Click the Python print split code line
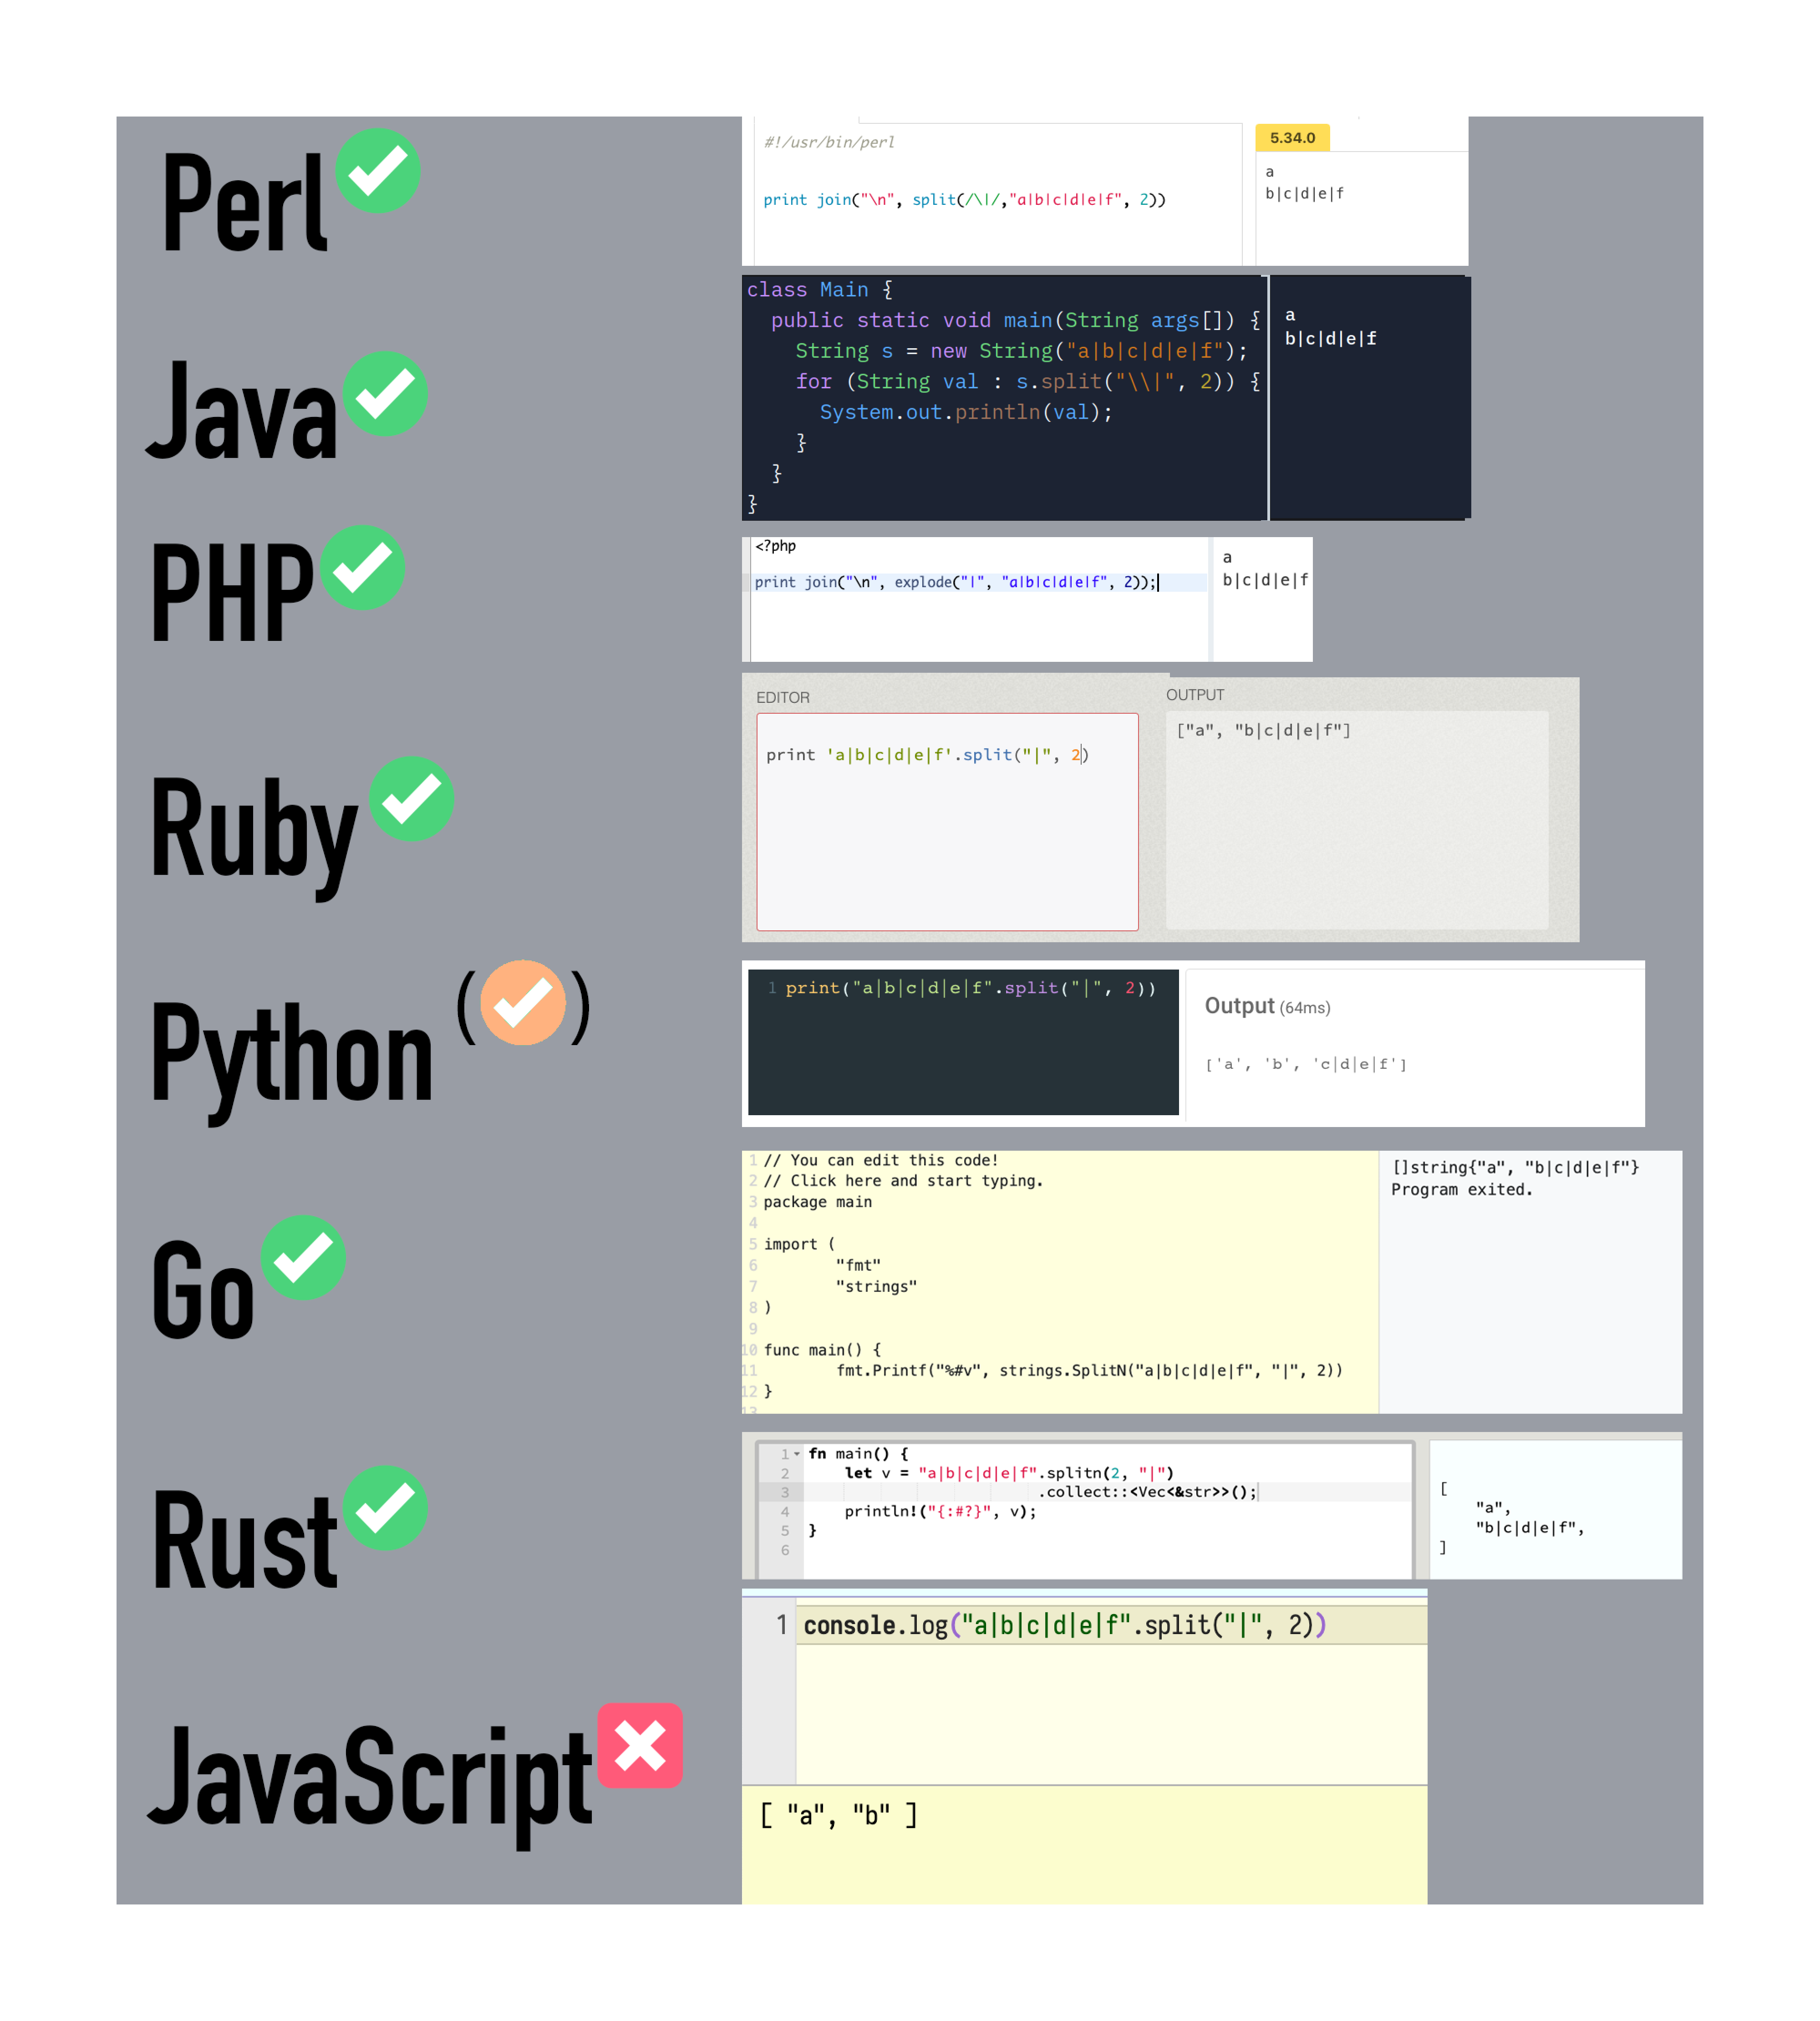1820x2021 pixels. tap(970, 988)
